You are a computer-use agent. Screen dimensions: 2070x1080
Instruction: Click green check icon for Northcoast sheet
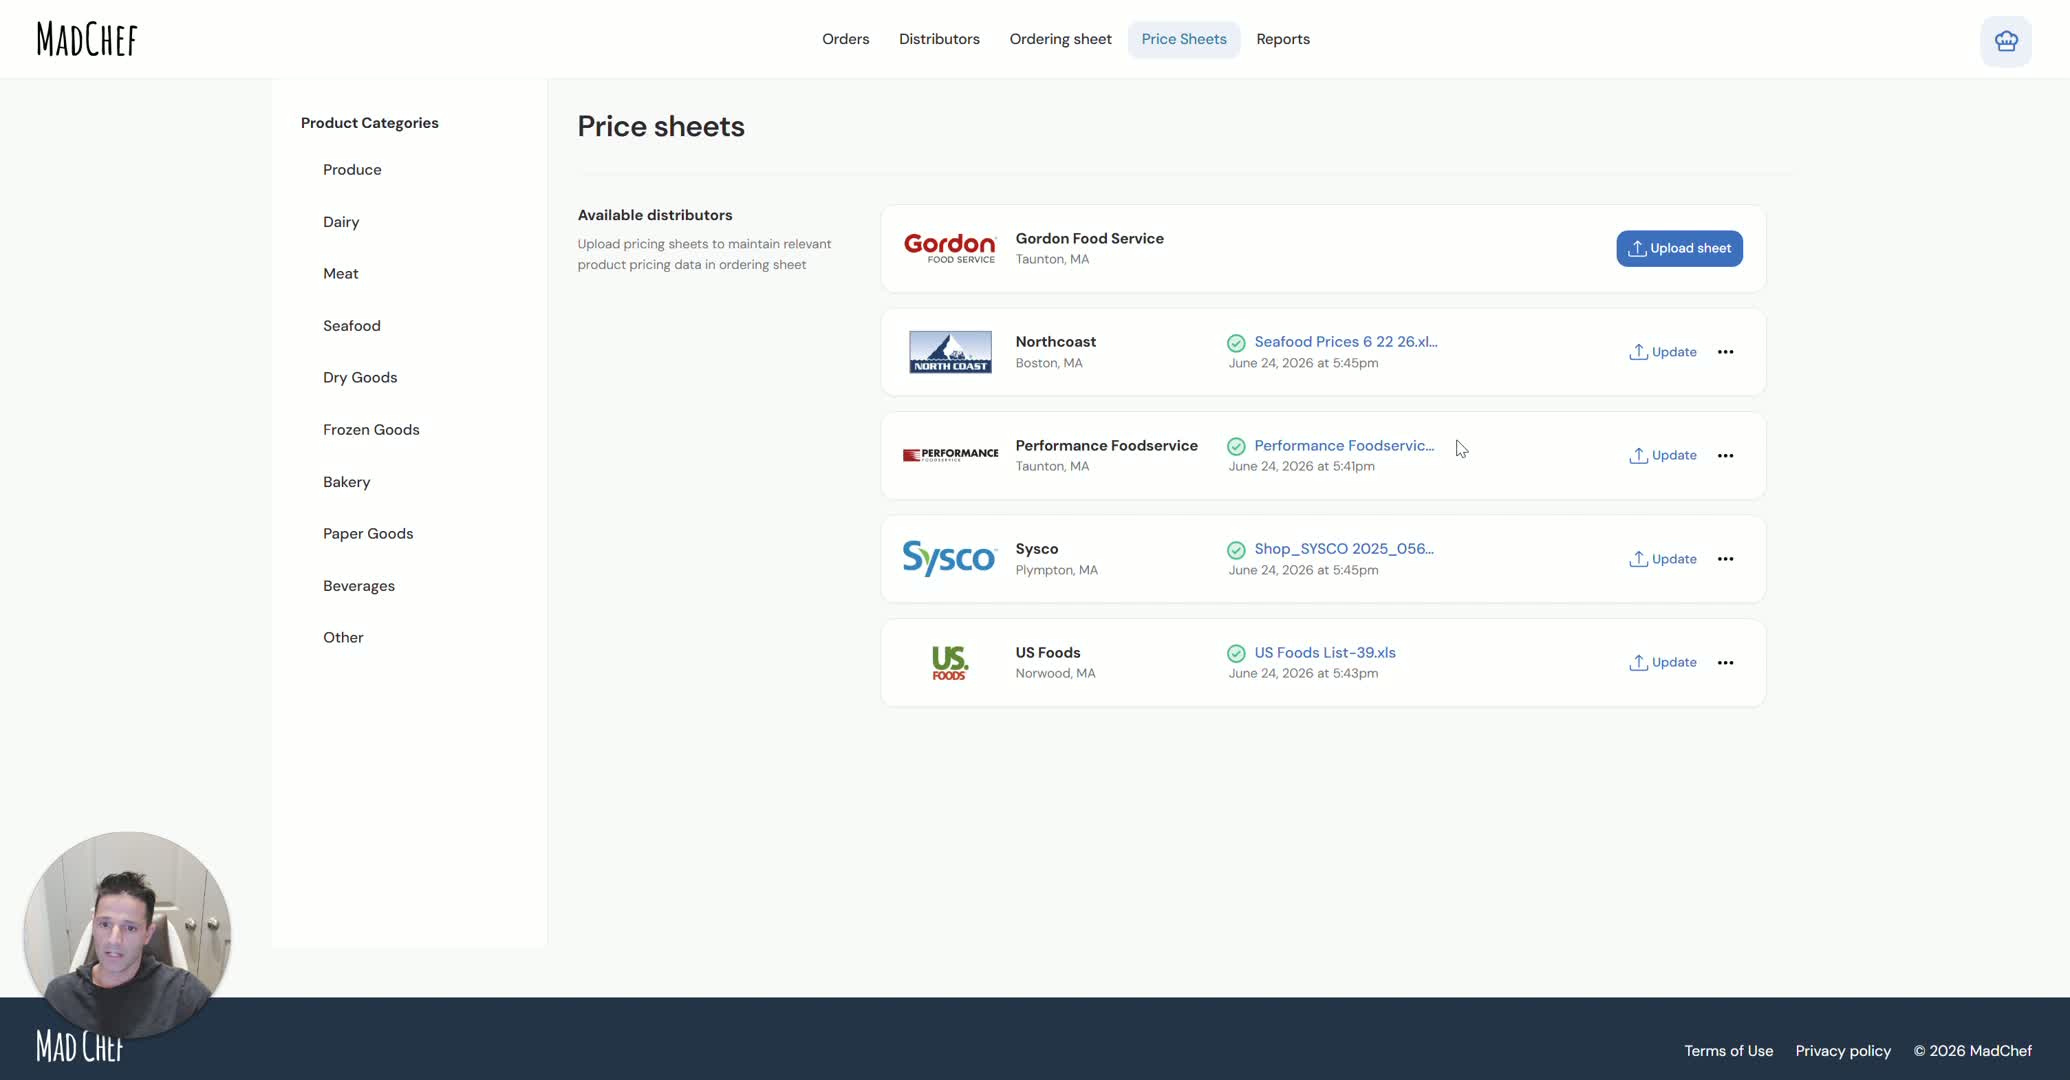pyautogui.click(x=1236, y=343)
